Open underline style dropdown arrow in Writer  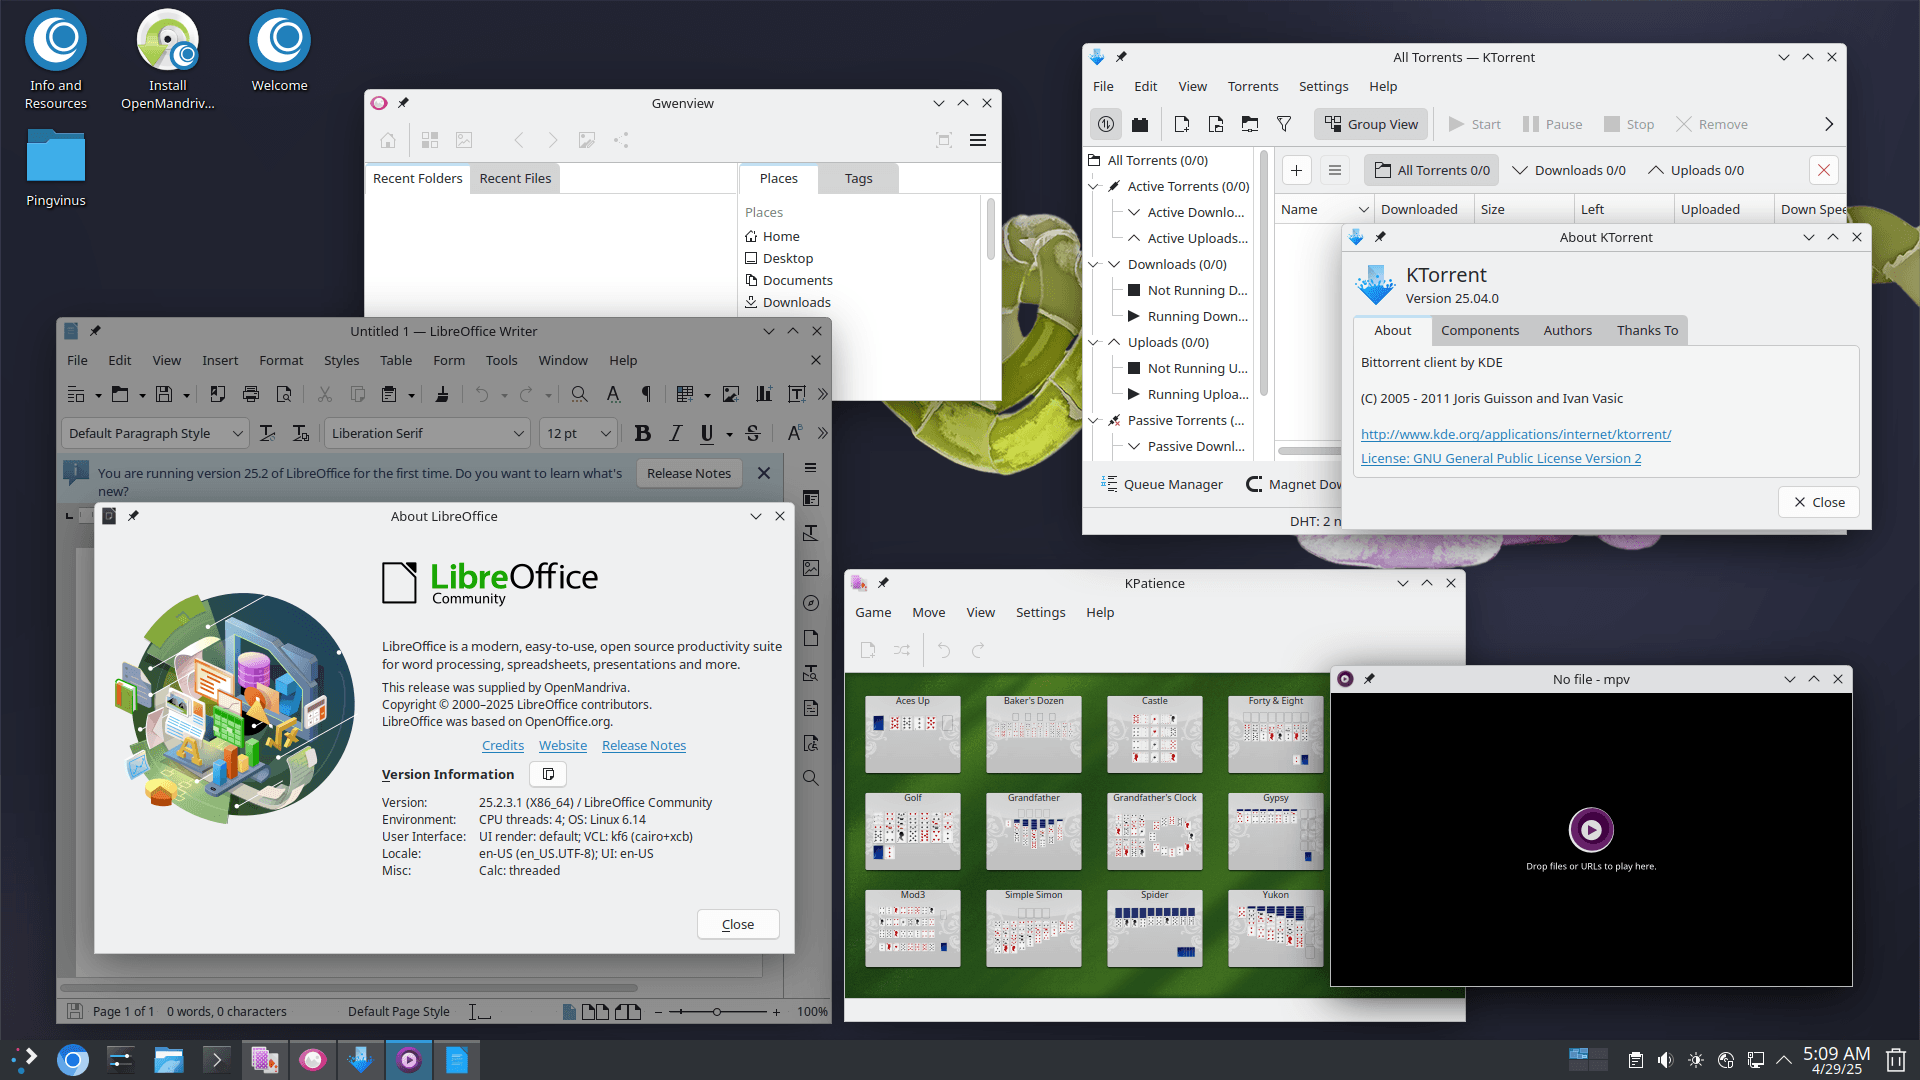pos(729,434)
